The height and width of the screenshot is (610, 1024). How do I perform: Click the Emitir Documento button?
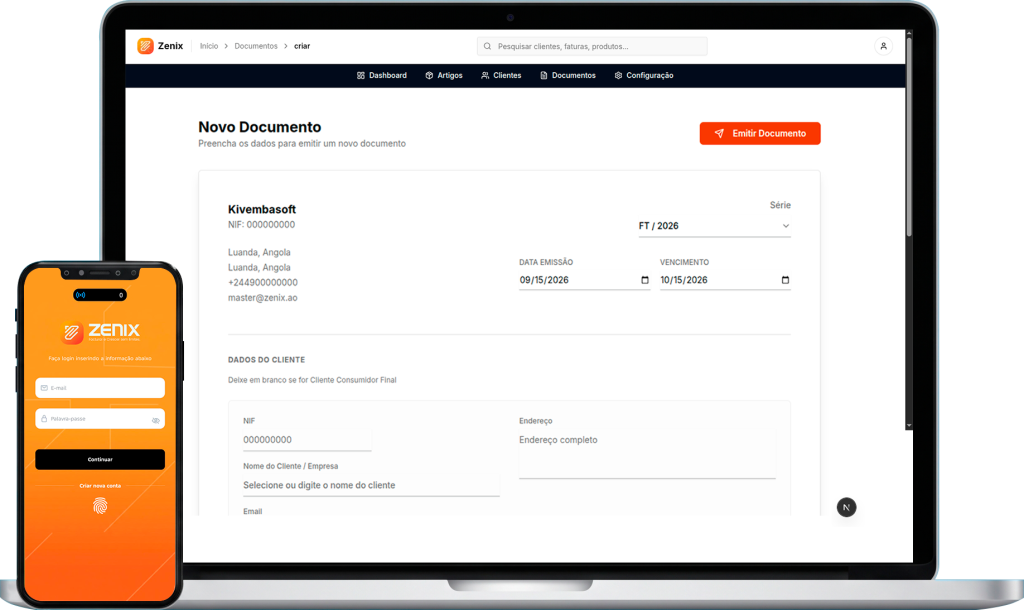pyautogui.click(x=760, y=133)
